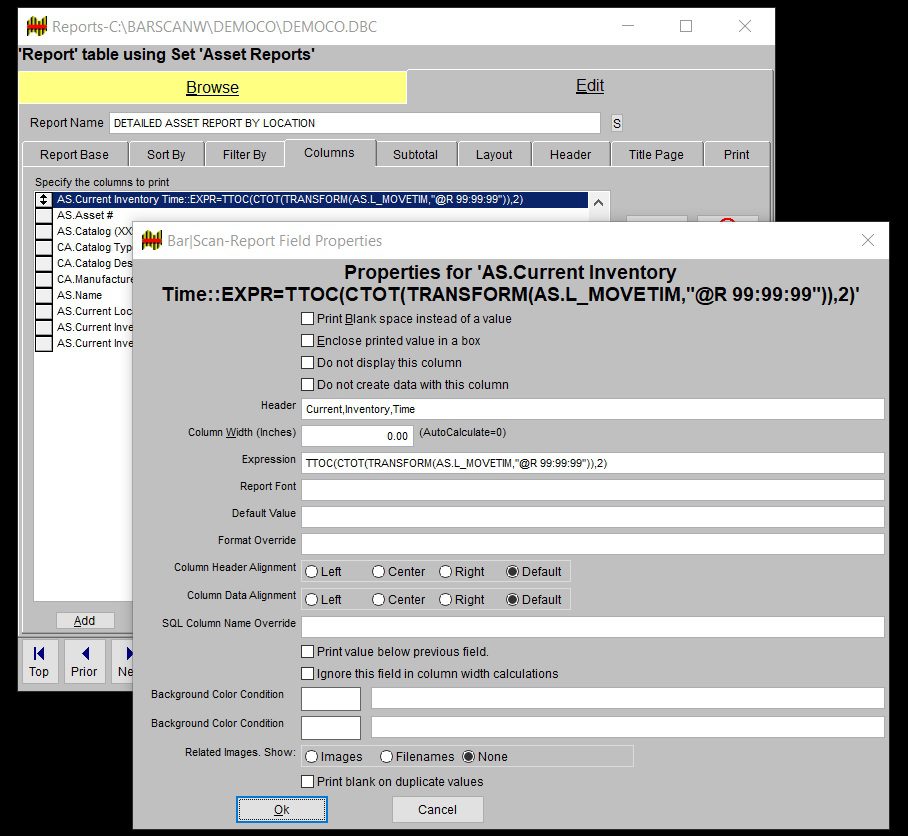The width and height of the screenshot is (908, 836).
Task: Tick checkbox beside AS.Name row
Action: [x=43, y=295]
